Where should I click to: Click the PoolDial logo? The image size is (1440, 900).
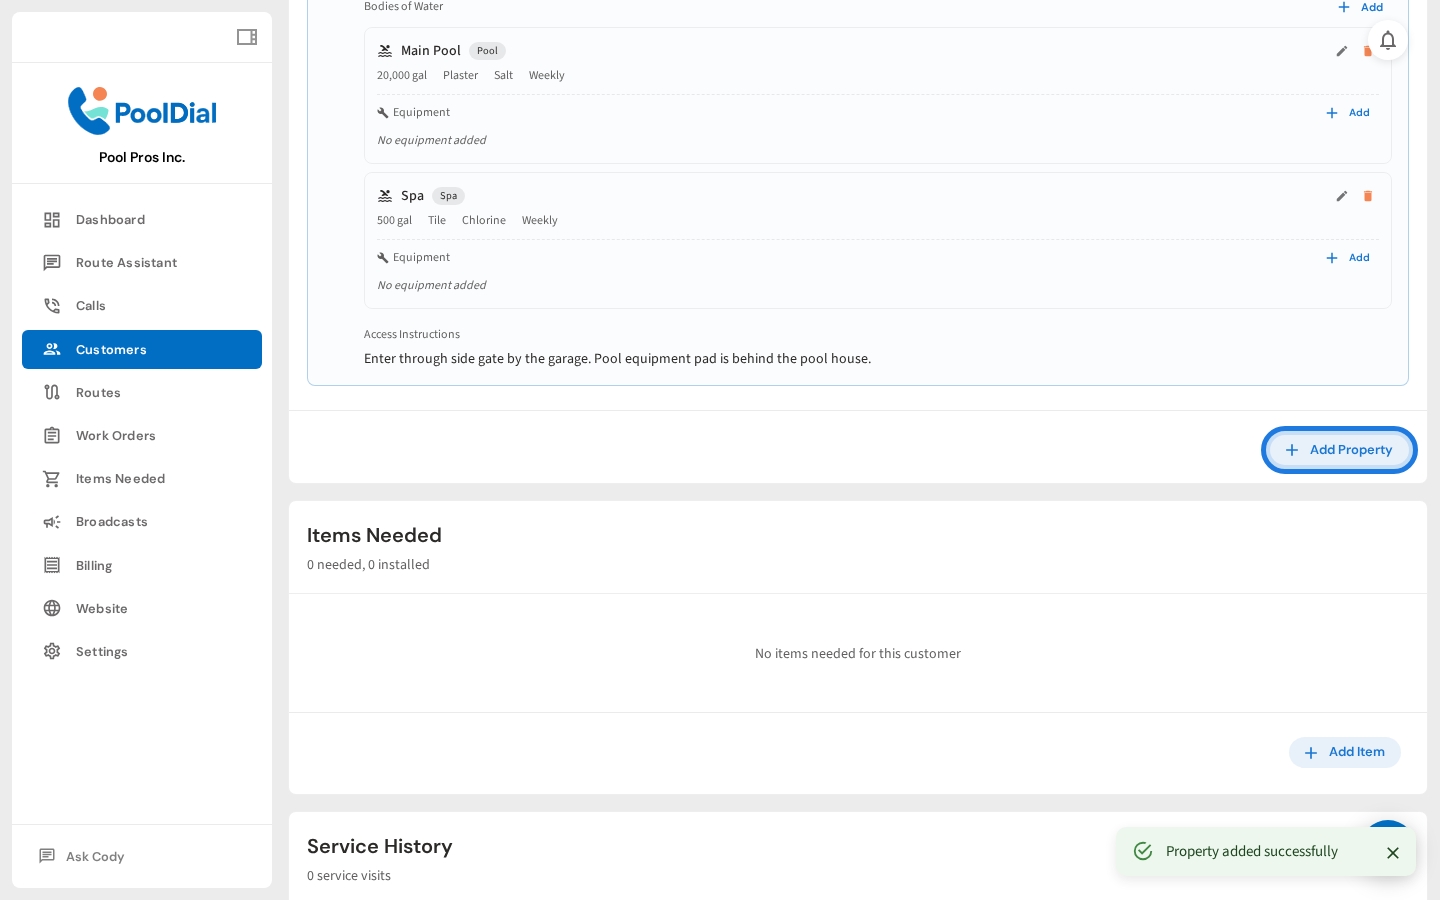point(142,111)
